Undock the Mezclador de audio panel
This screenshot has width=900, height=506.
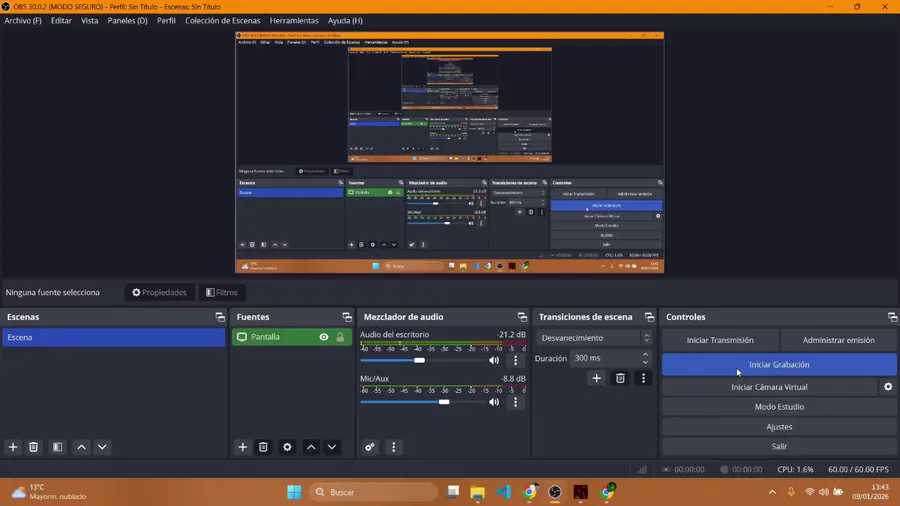tap(522, 317)
